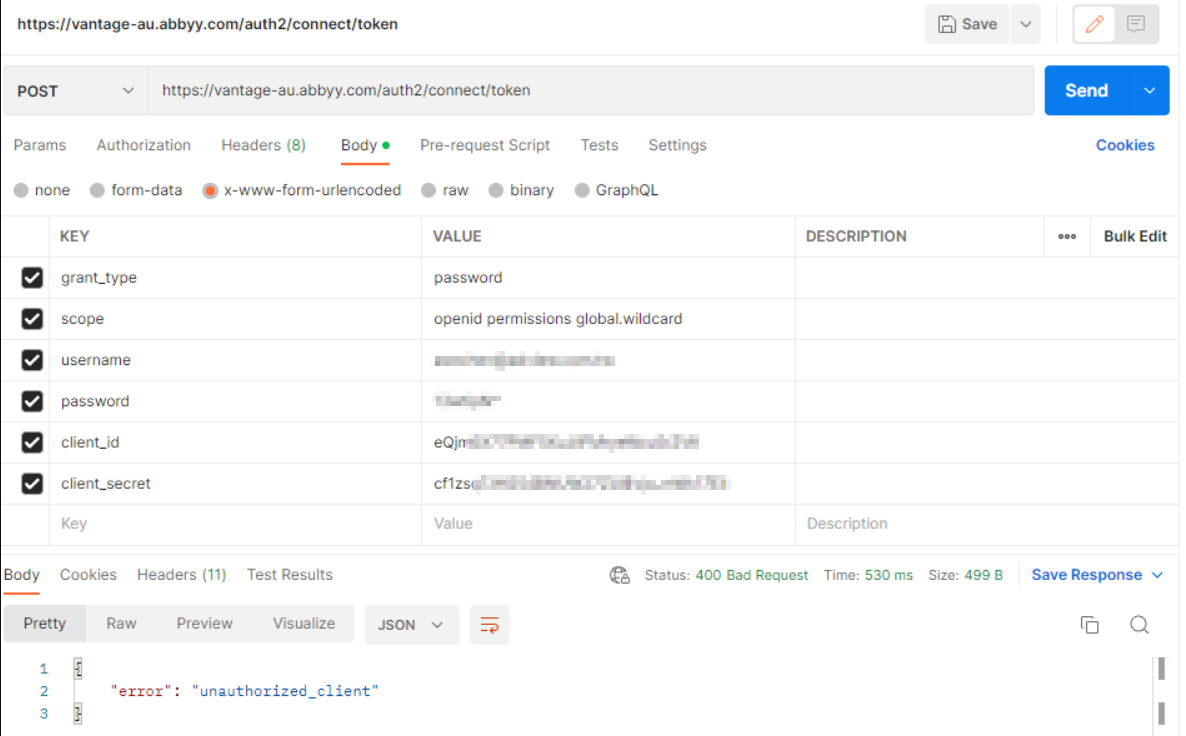The width and height of the screenshot is (1186, 736).
Task: Click the request URL input field
Action: (591, 91)
